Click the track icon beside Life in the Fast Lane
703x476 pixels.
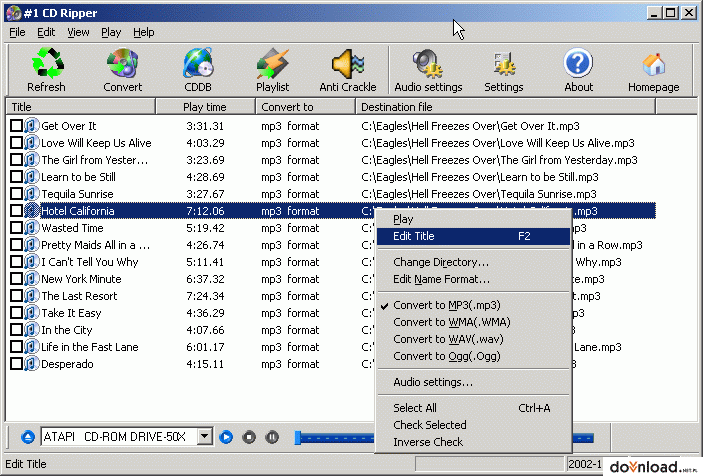(x=31, y=347)
